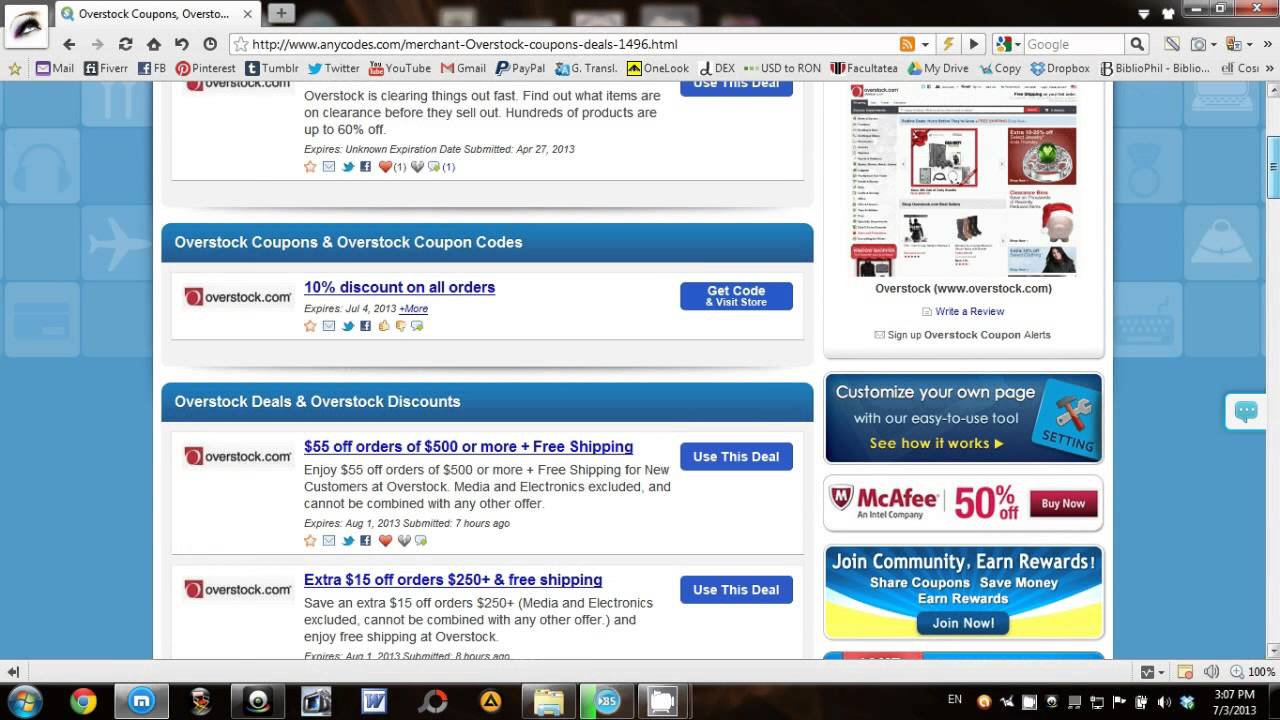The height and width of the screenshot is (720, 1280).
Task: Click the search magnifier icon
Action: [x=1137, y=44]
